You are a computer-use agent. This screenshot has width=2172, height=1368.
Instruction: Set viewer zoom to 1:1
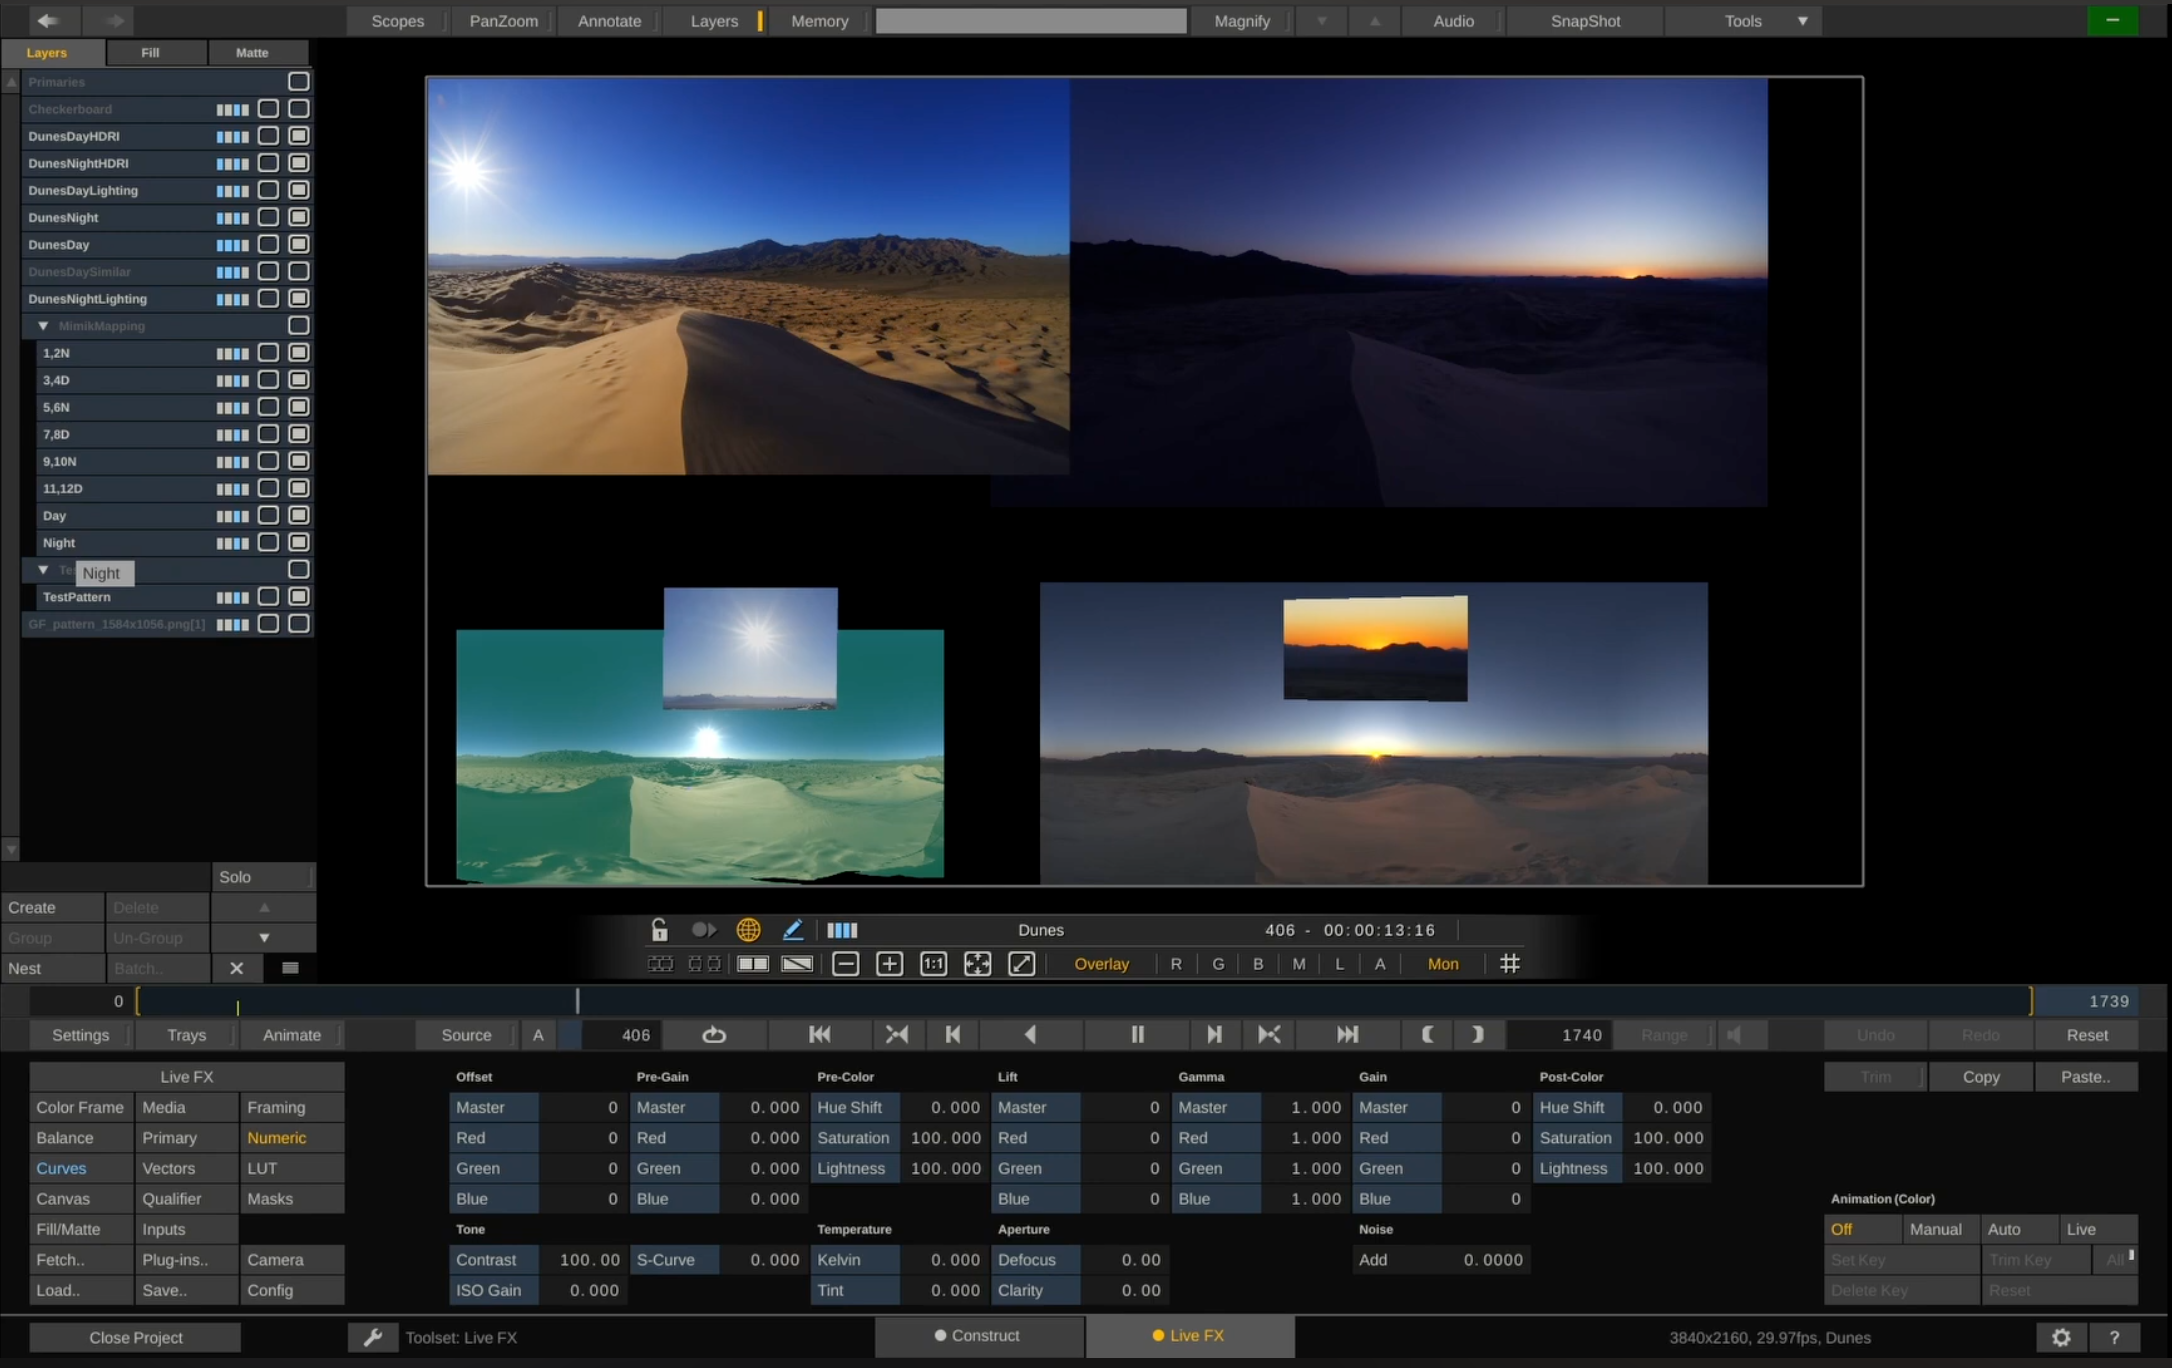[933, 964]
